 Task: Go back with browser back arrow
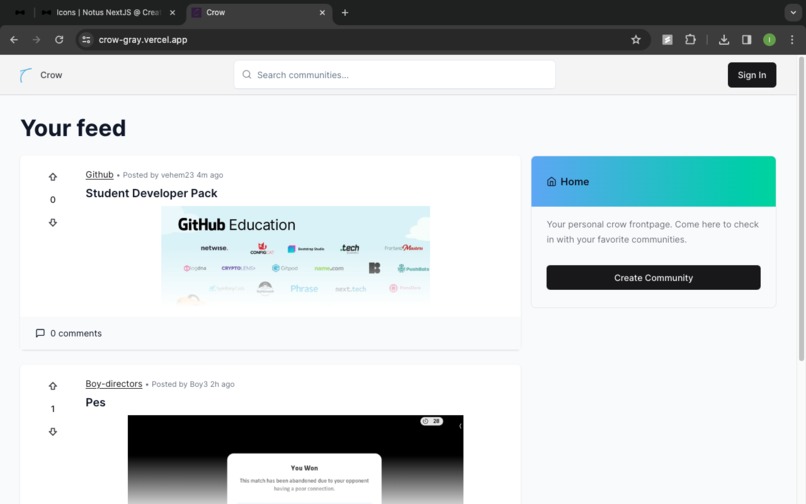[14, 40]
